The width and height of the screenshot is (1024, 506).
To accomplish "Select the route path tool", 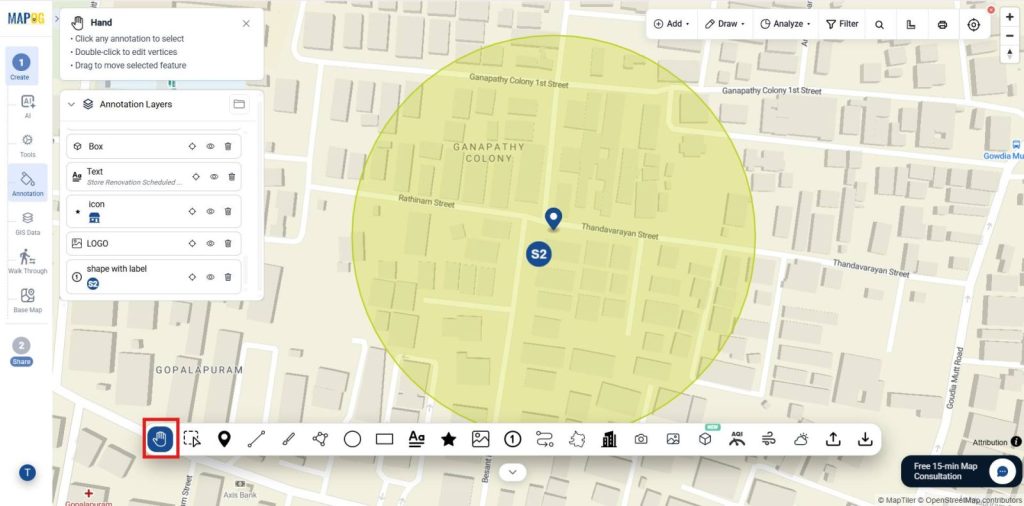I will point(544,439).
